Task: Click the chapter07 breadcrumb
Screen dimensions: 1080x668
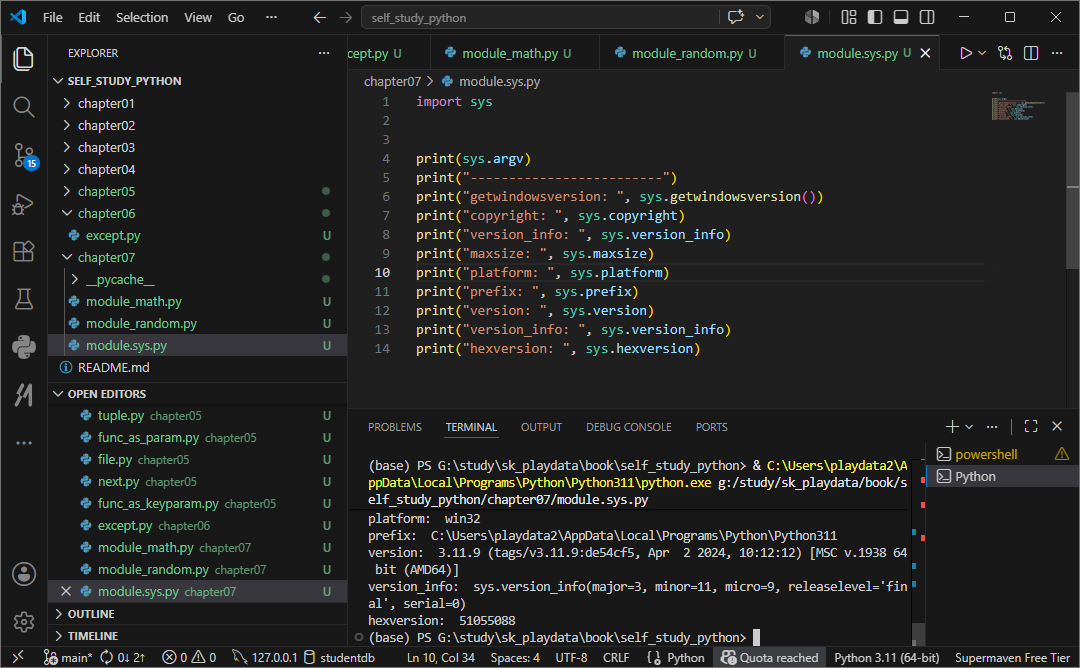Action: pyautogui.click(x=392, y=81)
